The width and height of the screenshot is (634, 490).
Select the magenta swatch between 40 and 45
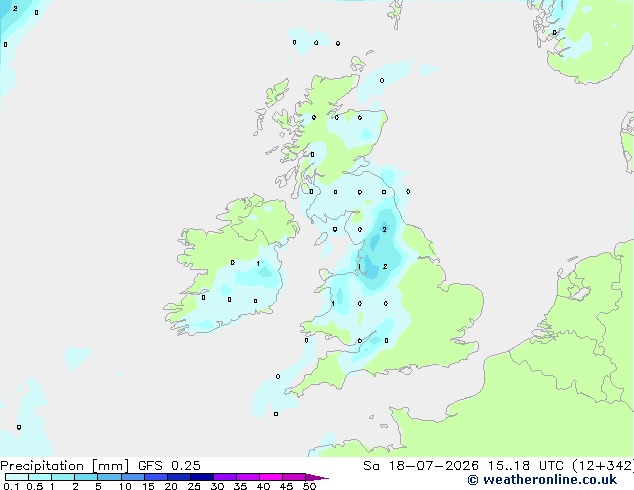(271, 477)
